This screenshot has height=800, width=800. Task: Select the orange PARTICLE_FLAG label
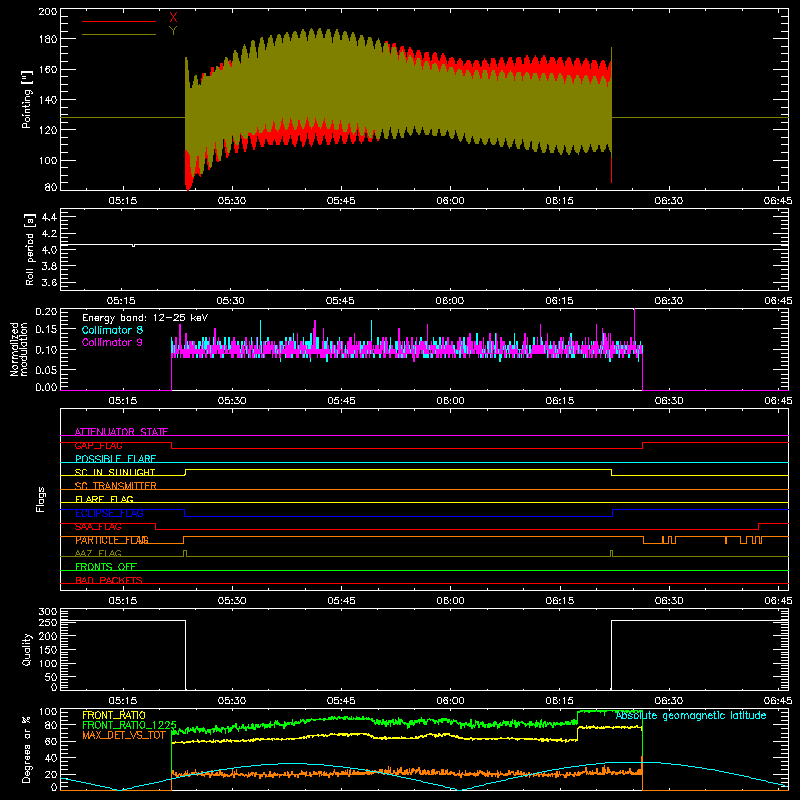coord(112,540)
